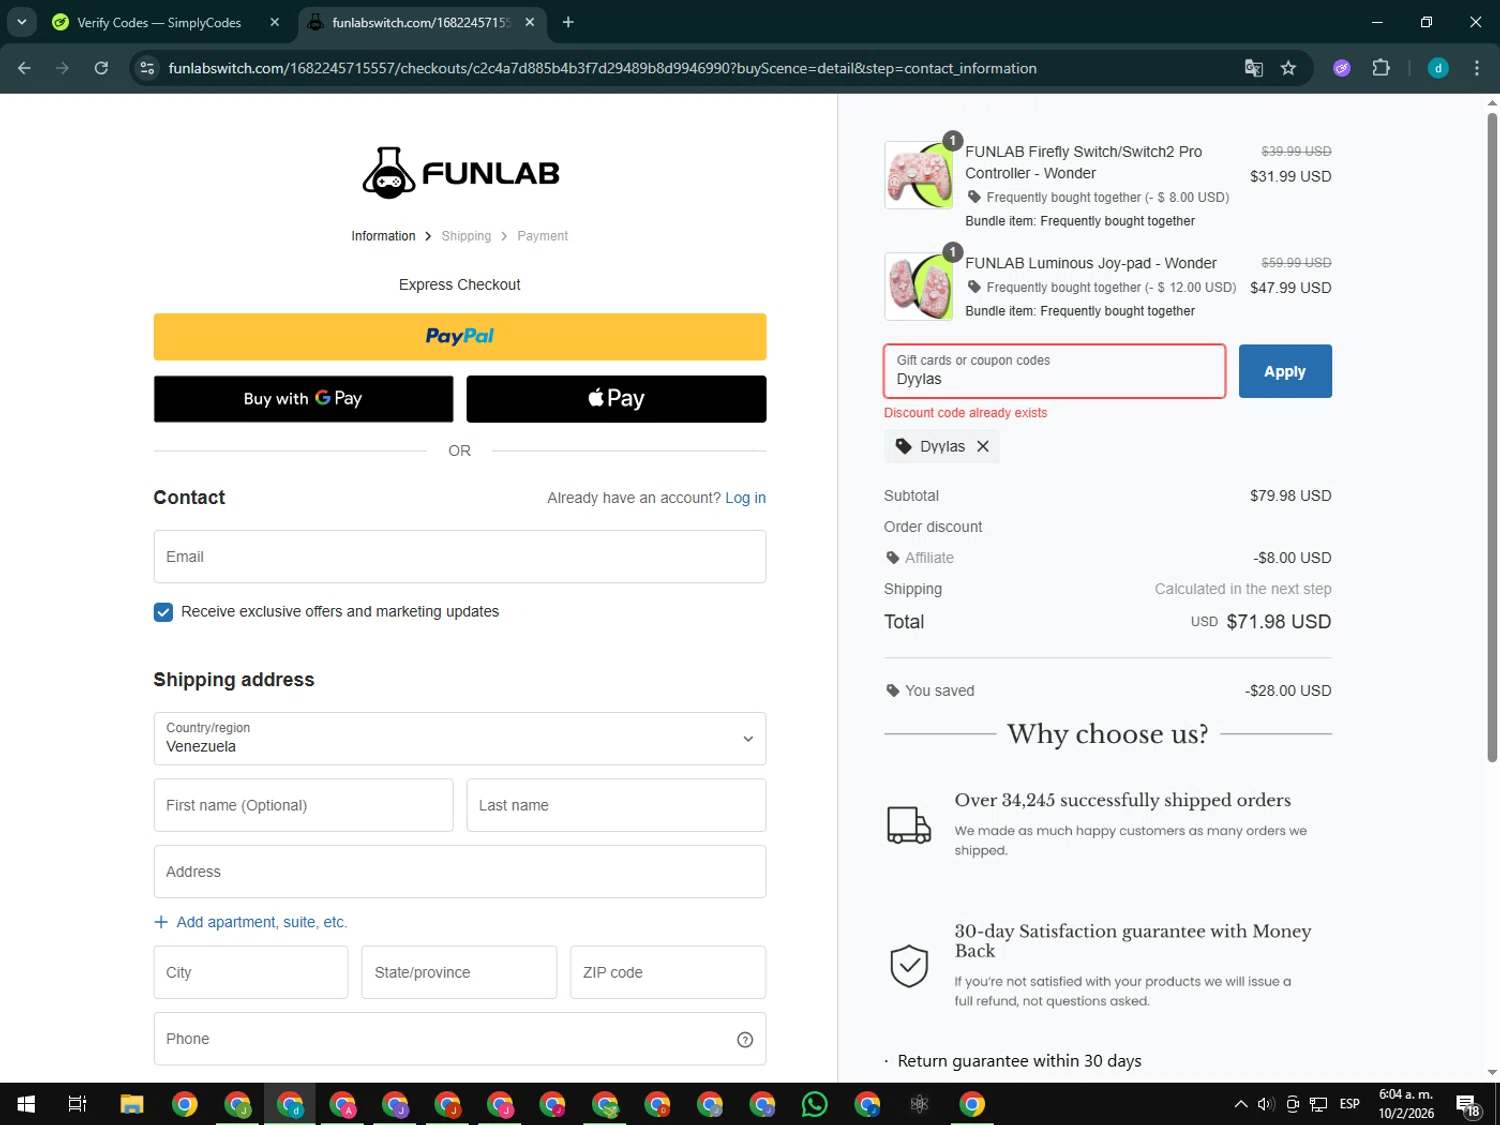Open the tab search dropdown arrow

(21, 22)
